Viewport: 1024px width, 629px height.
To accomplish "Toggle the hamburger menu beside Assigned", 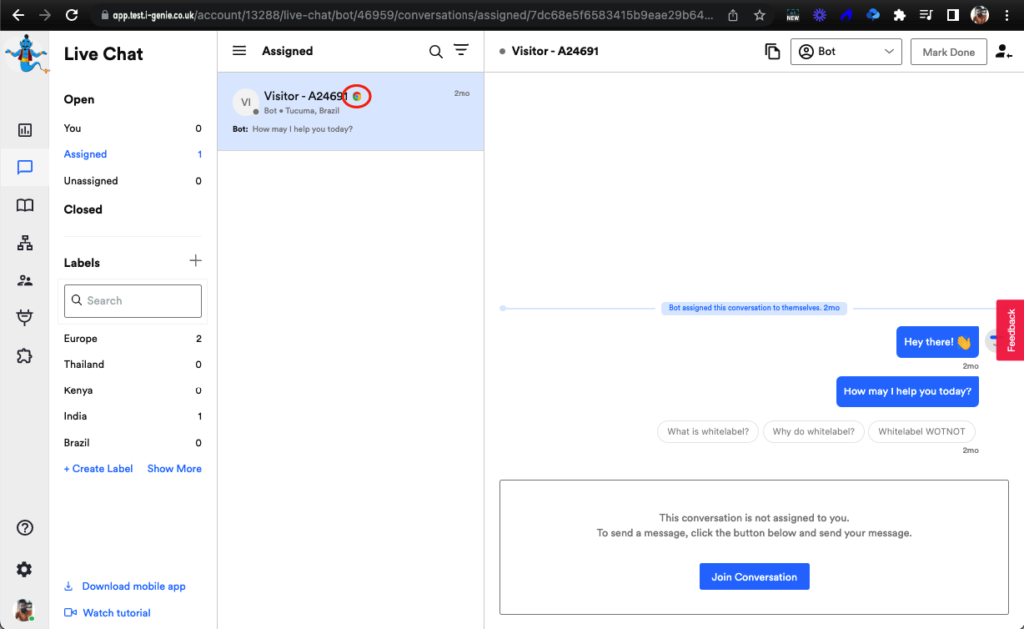I will tap(239, 51).
